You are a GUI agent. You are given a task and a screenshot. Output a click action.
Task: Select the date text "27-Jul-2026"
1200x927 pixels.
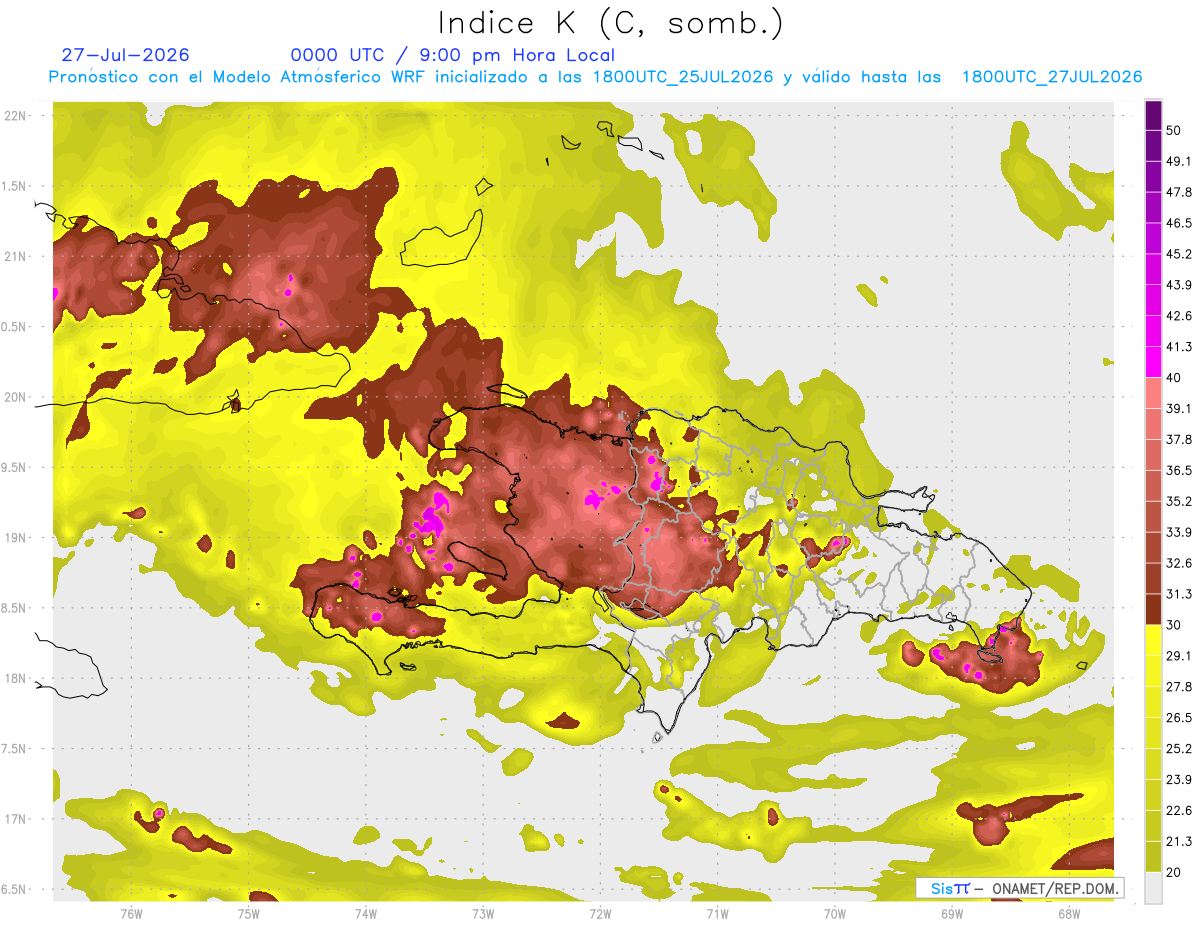(126, 55)
